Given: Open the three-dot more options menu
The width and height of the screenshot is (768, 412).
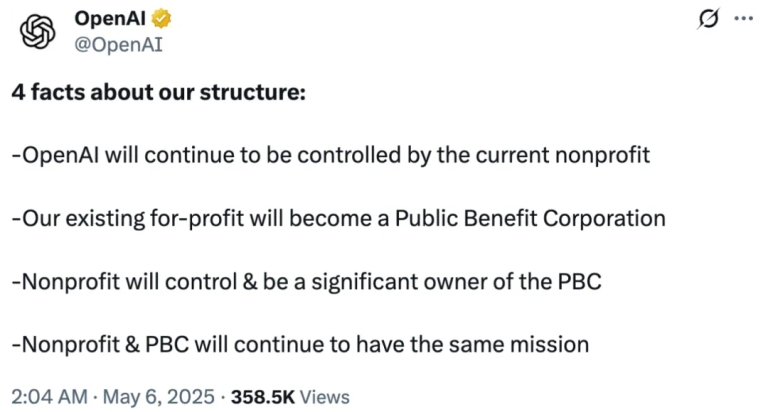Looking at the screenshot, I should (x=744, y=19).
